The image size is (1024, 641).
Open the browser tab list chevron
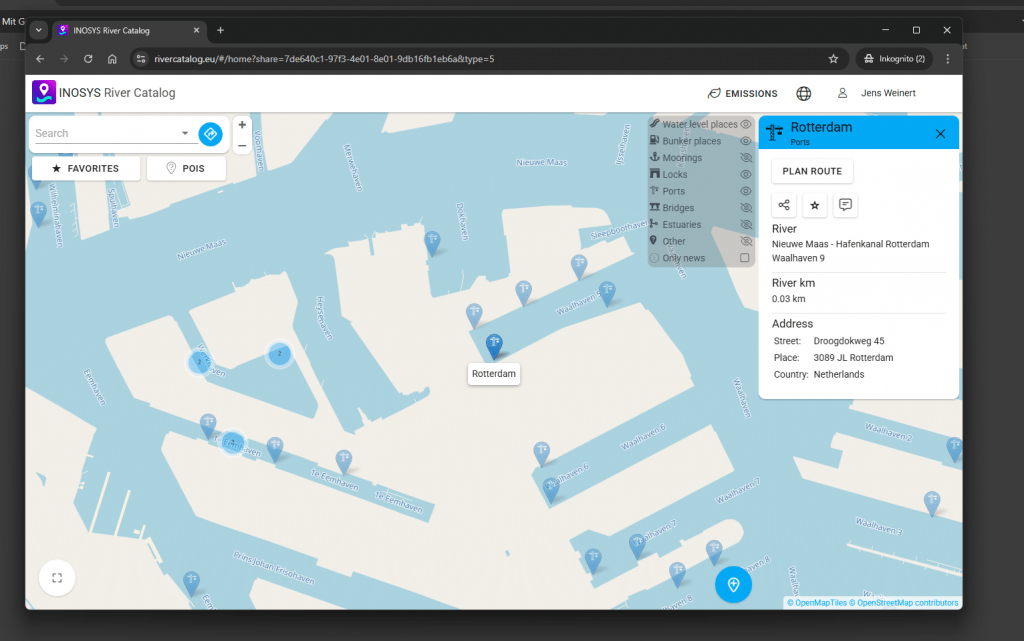point(38,30)
